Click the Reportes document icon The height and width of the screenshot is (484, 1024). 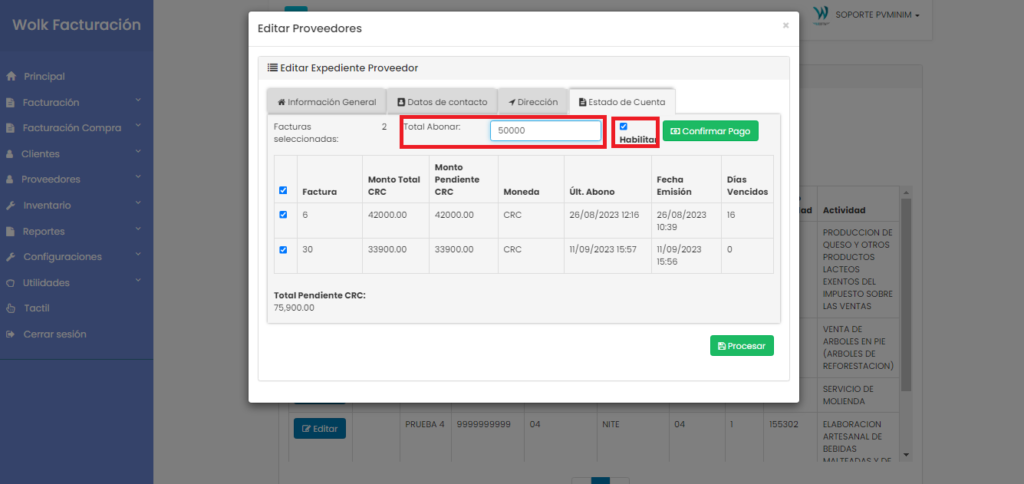(10, 231)
